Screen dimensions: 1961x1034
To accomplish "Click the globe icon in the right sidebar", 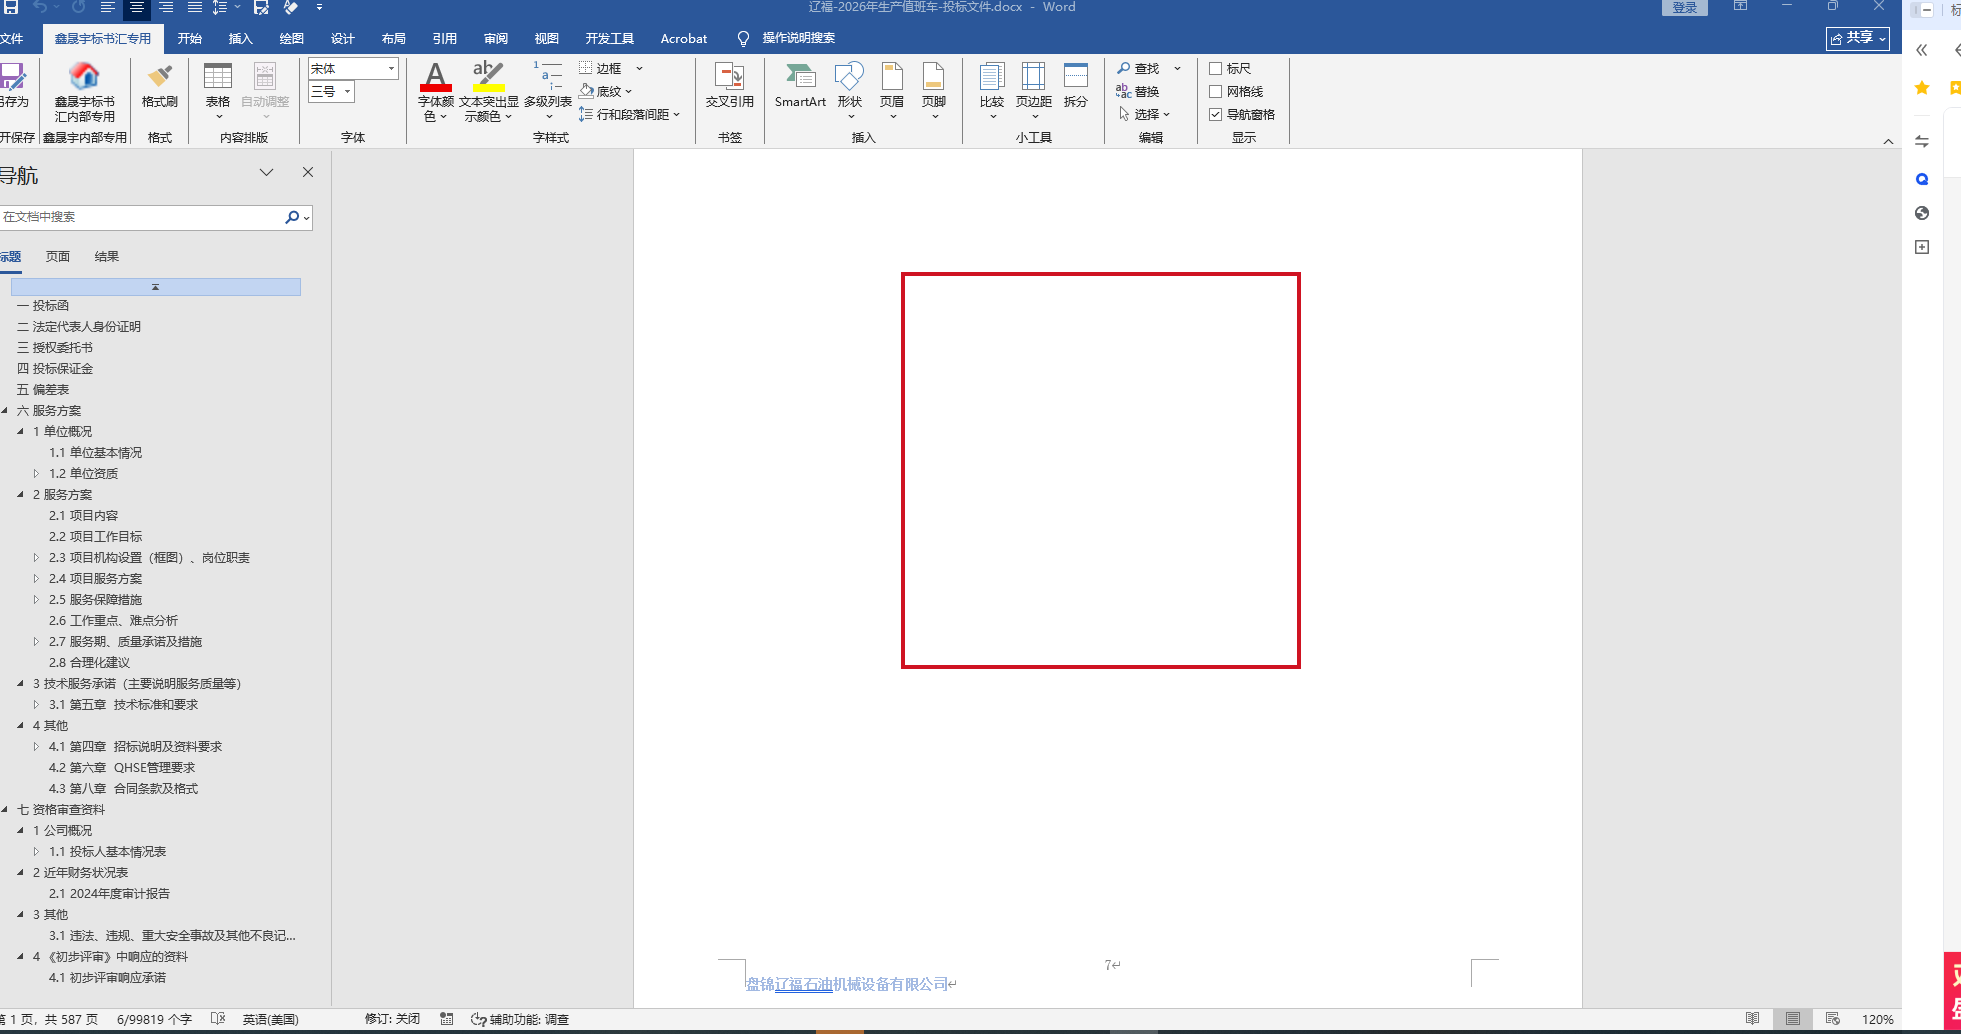I will coord(1922,213).
